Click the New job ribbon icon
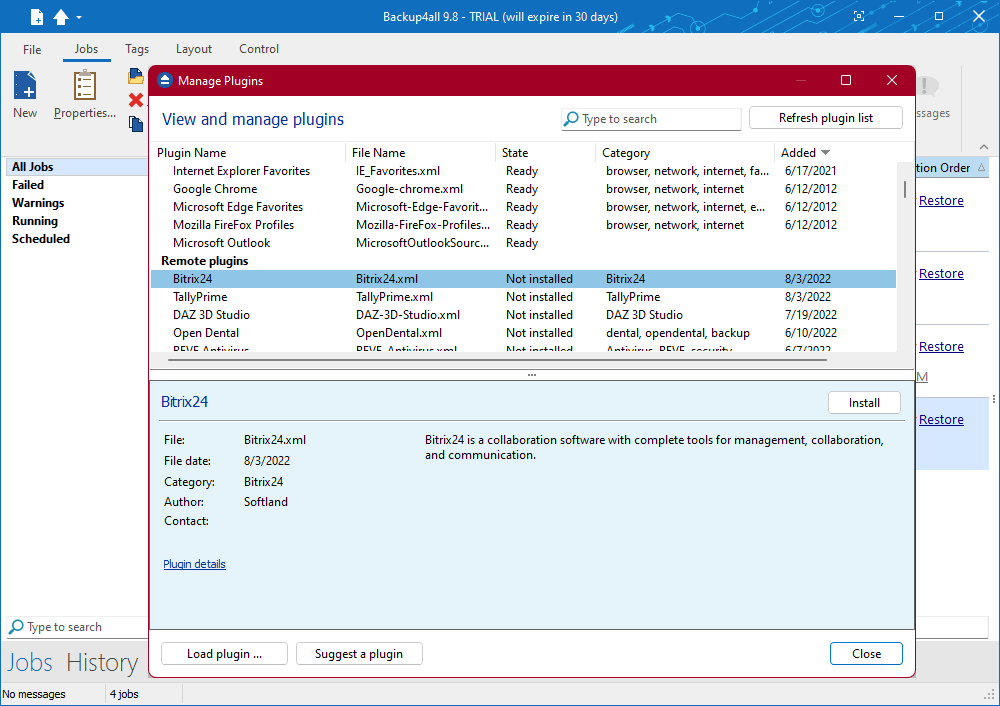Screen dimensions: 1000x706 click(x=26, y=94)
